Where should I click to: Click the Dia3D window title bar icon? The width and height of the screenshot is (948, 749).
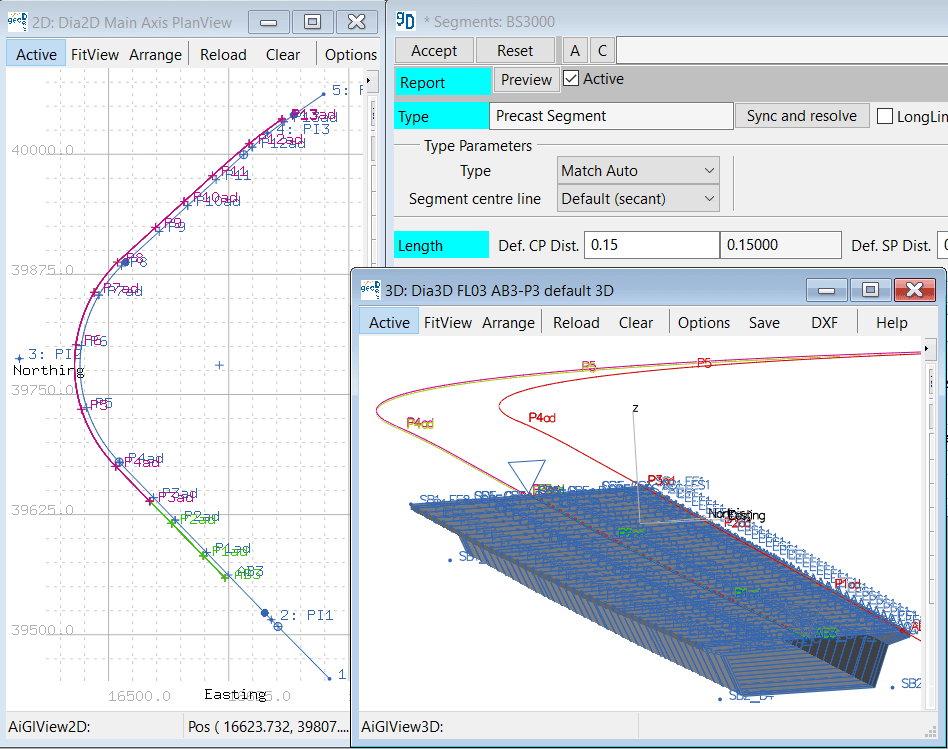(369, 290)
